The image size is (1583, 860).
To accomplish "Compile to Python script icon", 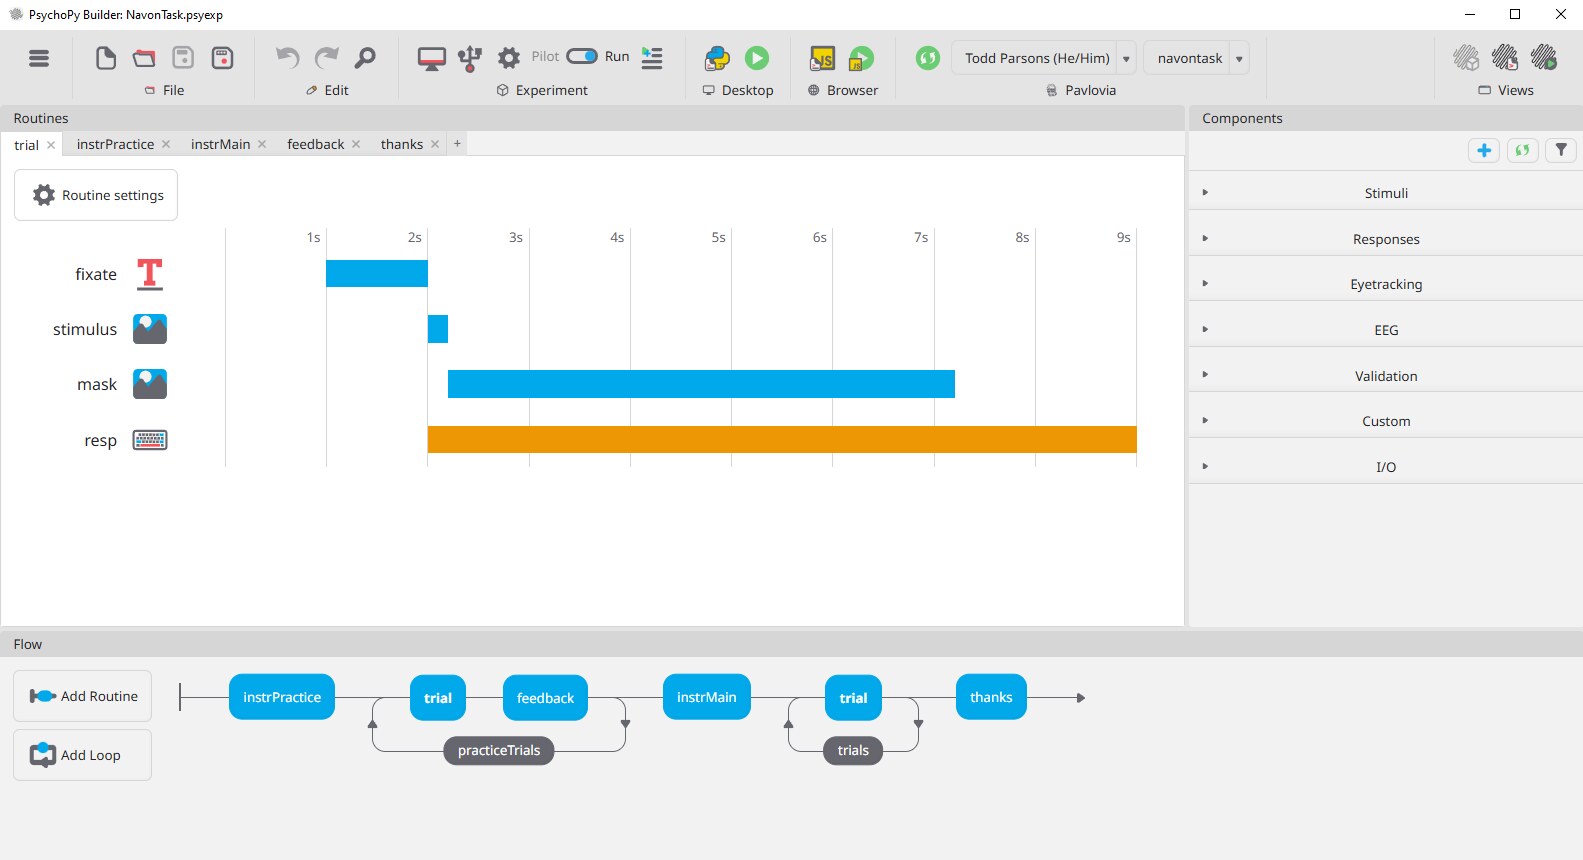I will point(717,58).
